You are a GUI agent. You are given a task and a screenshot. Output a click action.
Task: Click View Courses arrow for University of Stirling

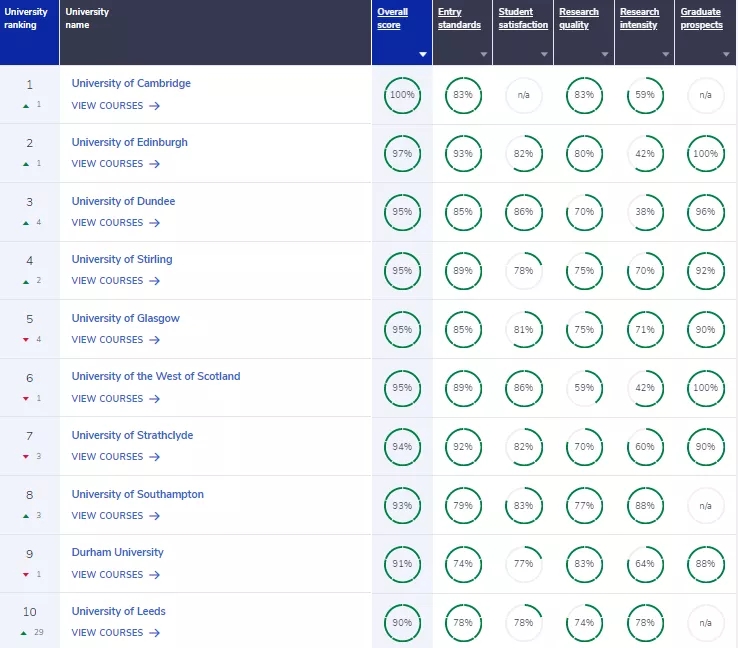(154, 281)
